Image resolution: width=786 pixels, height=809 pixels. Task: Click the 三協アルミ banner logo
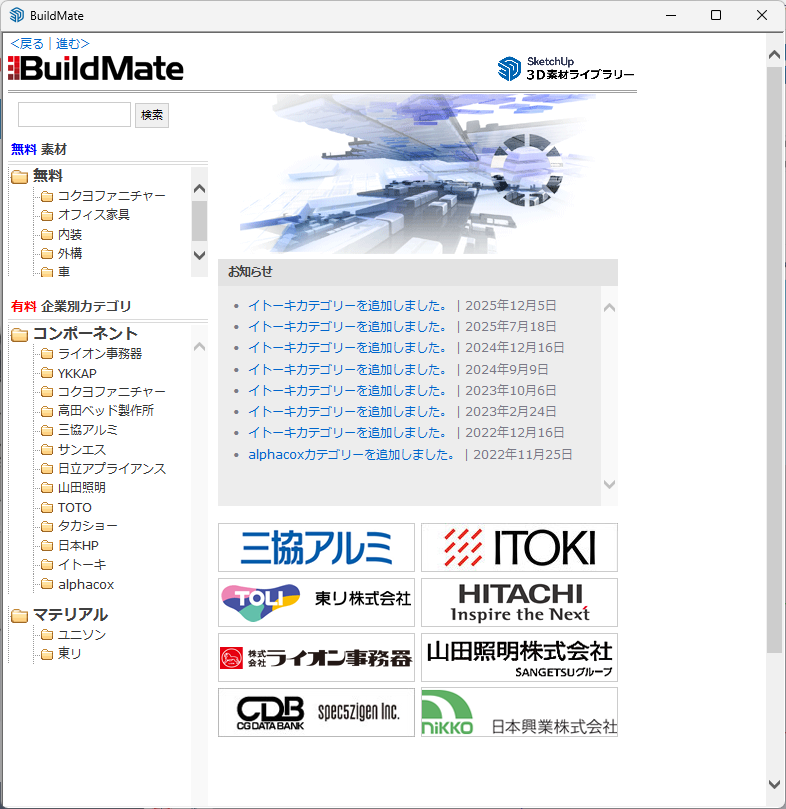[x=316, y=547]
